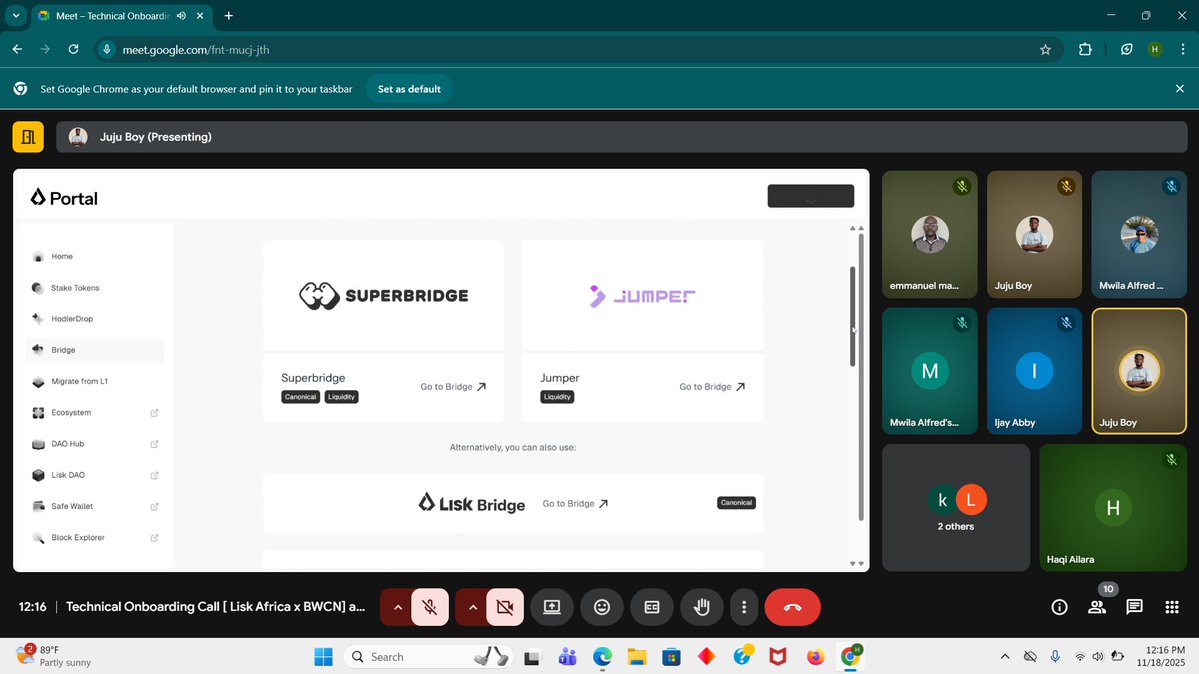The height and width of the screenshot is (674, 1199).
Task: Open Chrome extensions puzzle icon
Action: pyautogui.click(x=1085, y=50)
